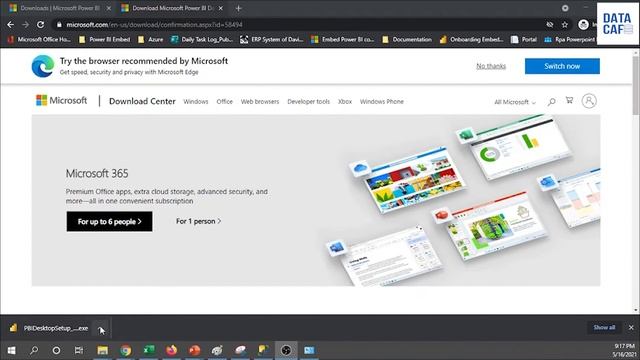Viewport: 640px width, 360px height.
Task: Click the site lock icon in the address bar
Action: pos(59,25)
